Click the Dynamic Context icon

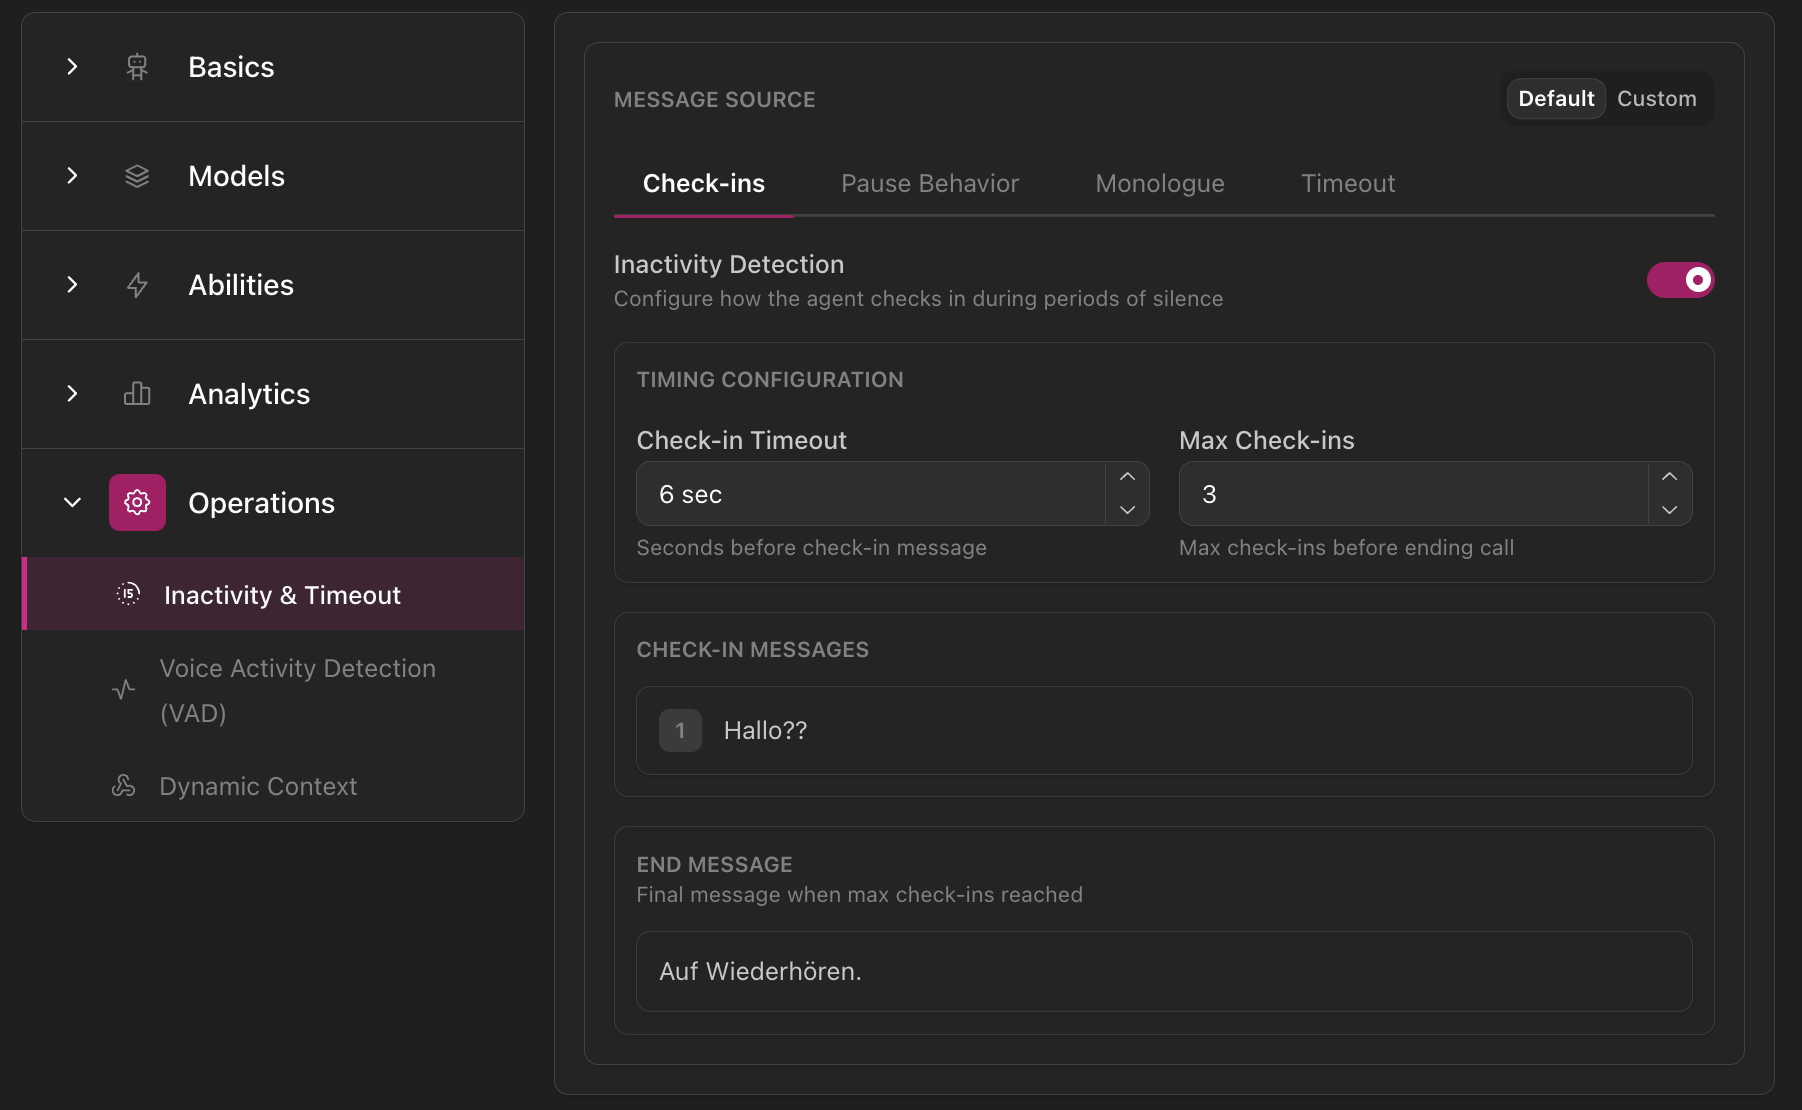tap(122, 786)
